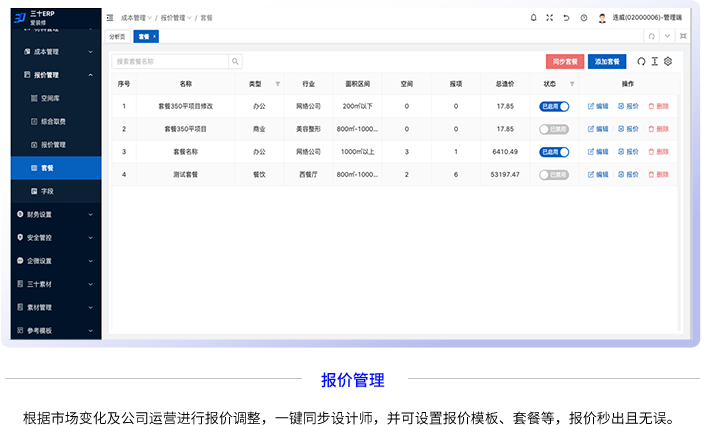Click the 添加套餐 button

tap(607, 61)
